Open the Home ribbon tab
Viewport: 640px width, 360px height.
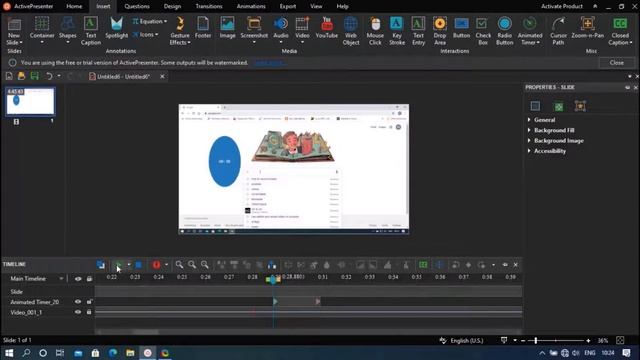pos(74,6)
